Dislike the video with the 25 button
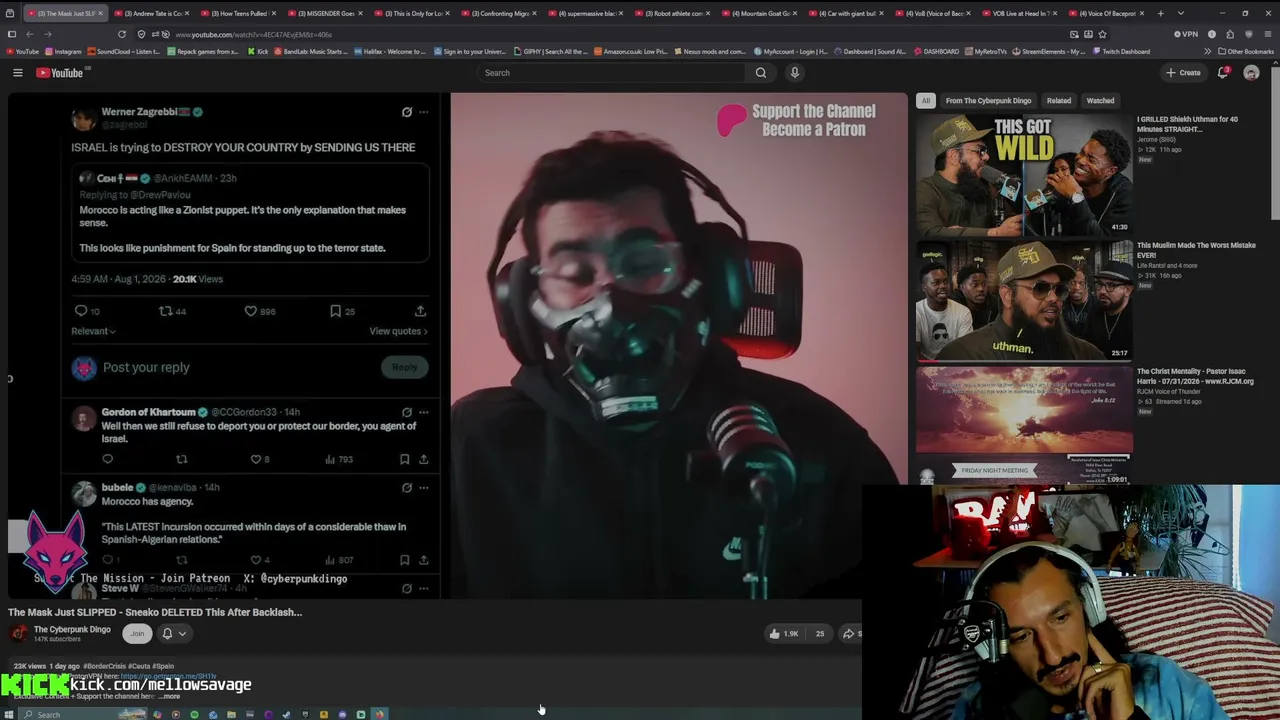 point(820,633)
